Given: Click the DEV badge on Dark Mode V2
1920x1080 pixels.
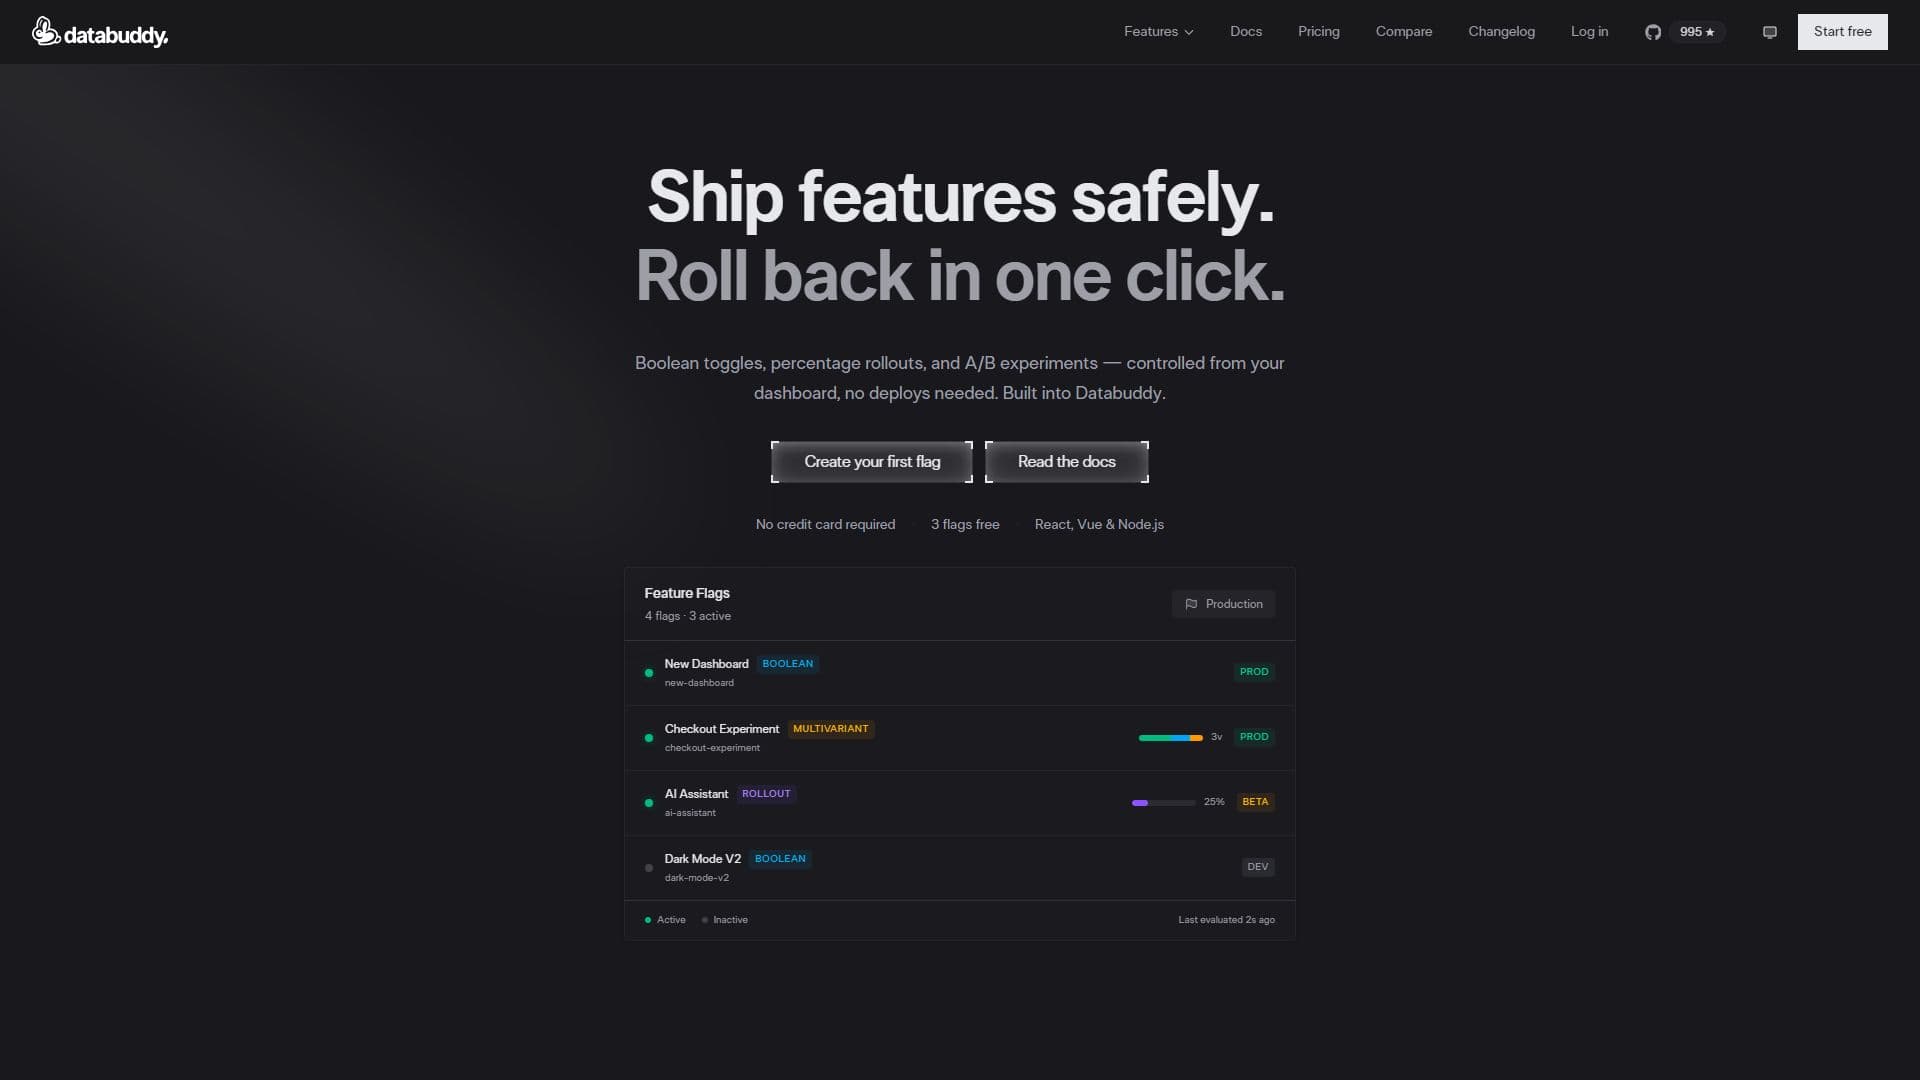Looking at the screenshot, I should click(1258, 867).
